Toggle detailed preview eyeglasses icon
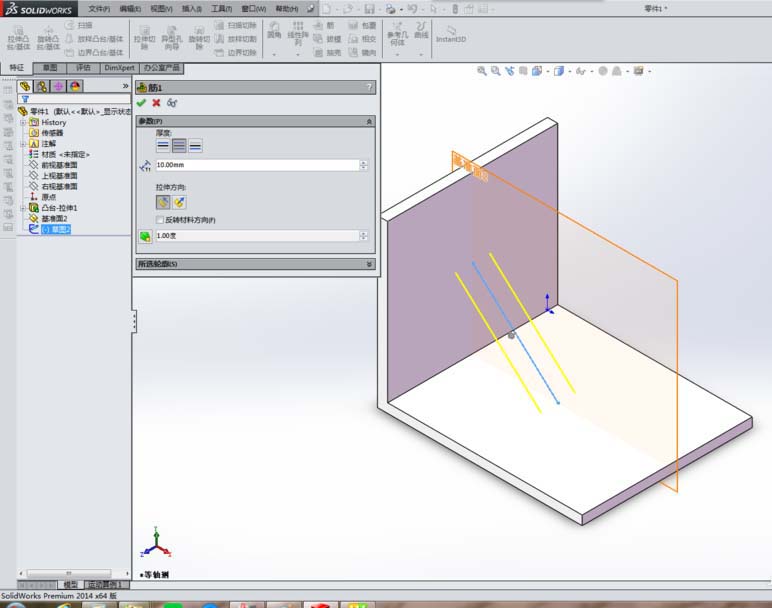 tap(172, 103)
